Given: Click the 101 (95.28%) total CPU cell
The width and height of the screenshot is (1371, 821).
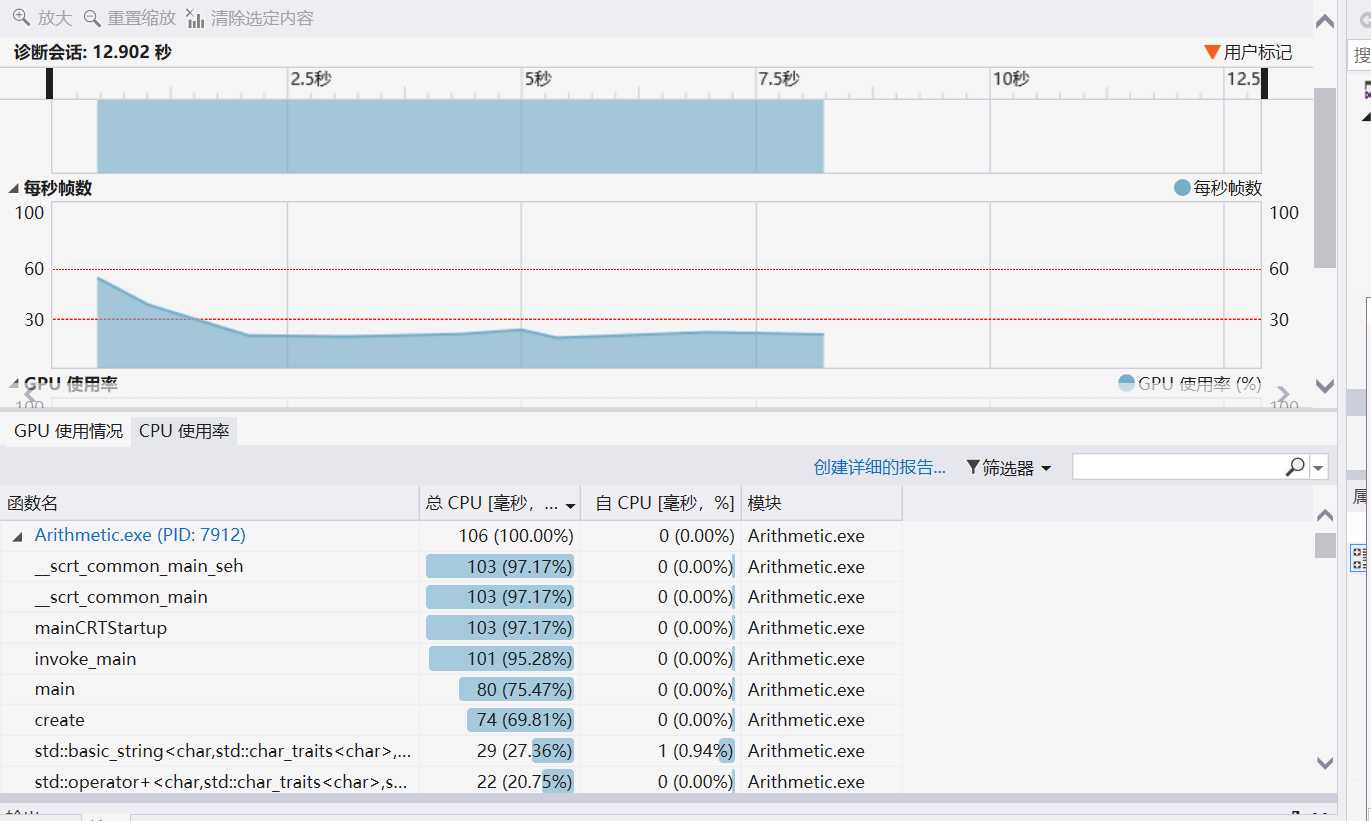Looking at the screenshot, I should pyautogui.click(x=500, y=659).
